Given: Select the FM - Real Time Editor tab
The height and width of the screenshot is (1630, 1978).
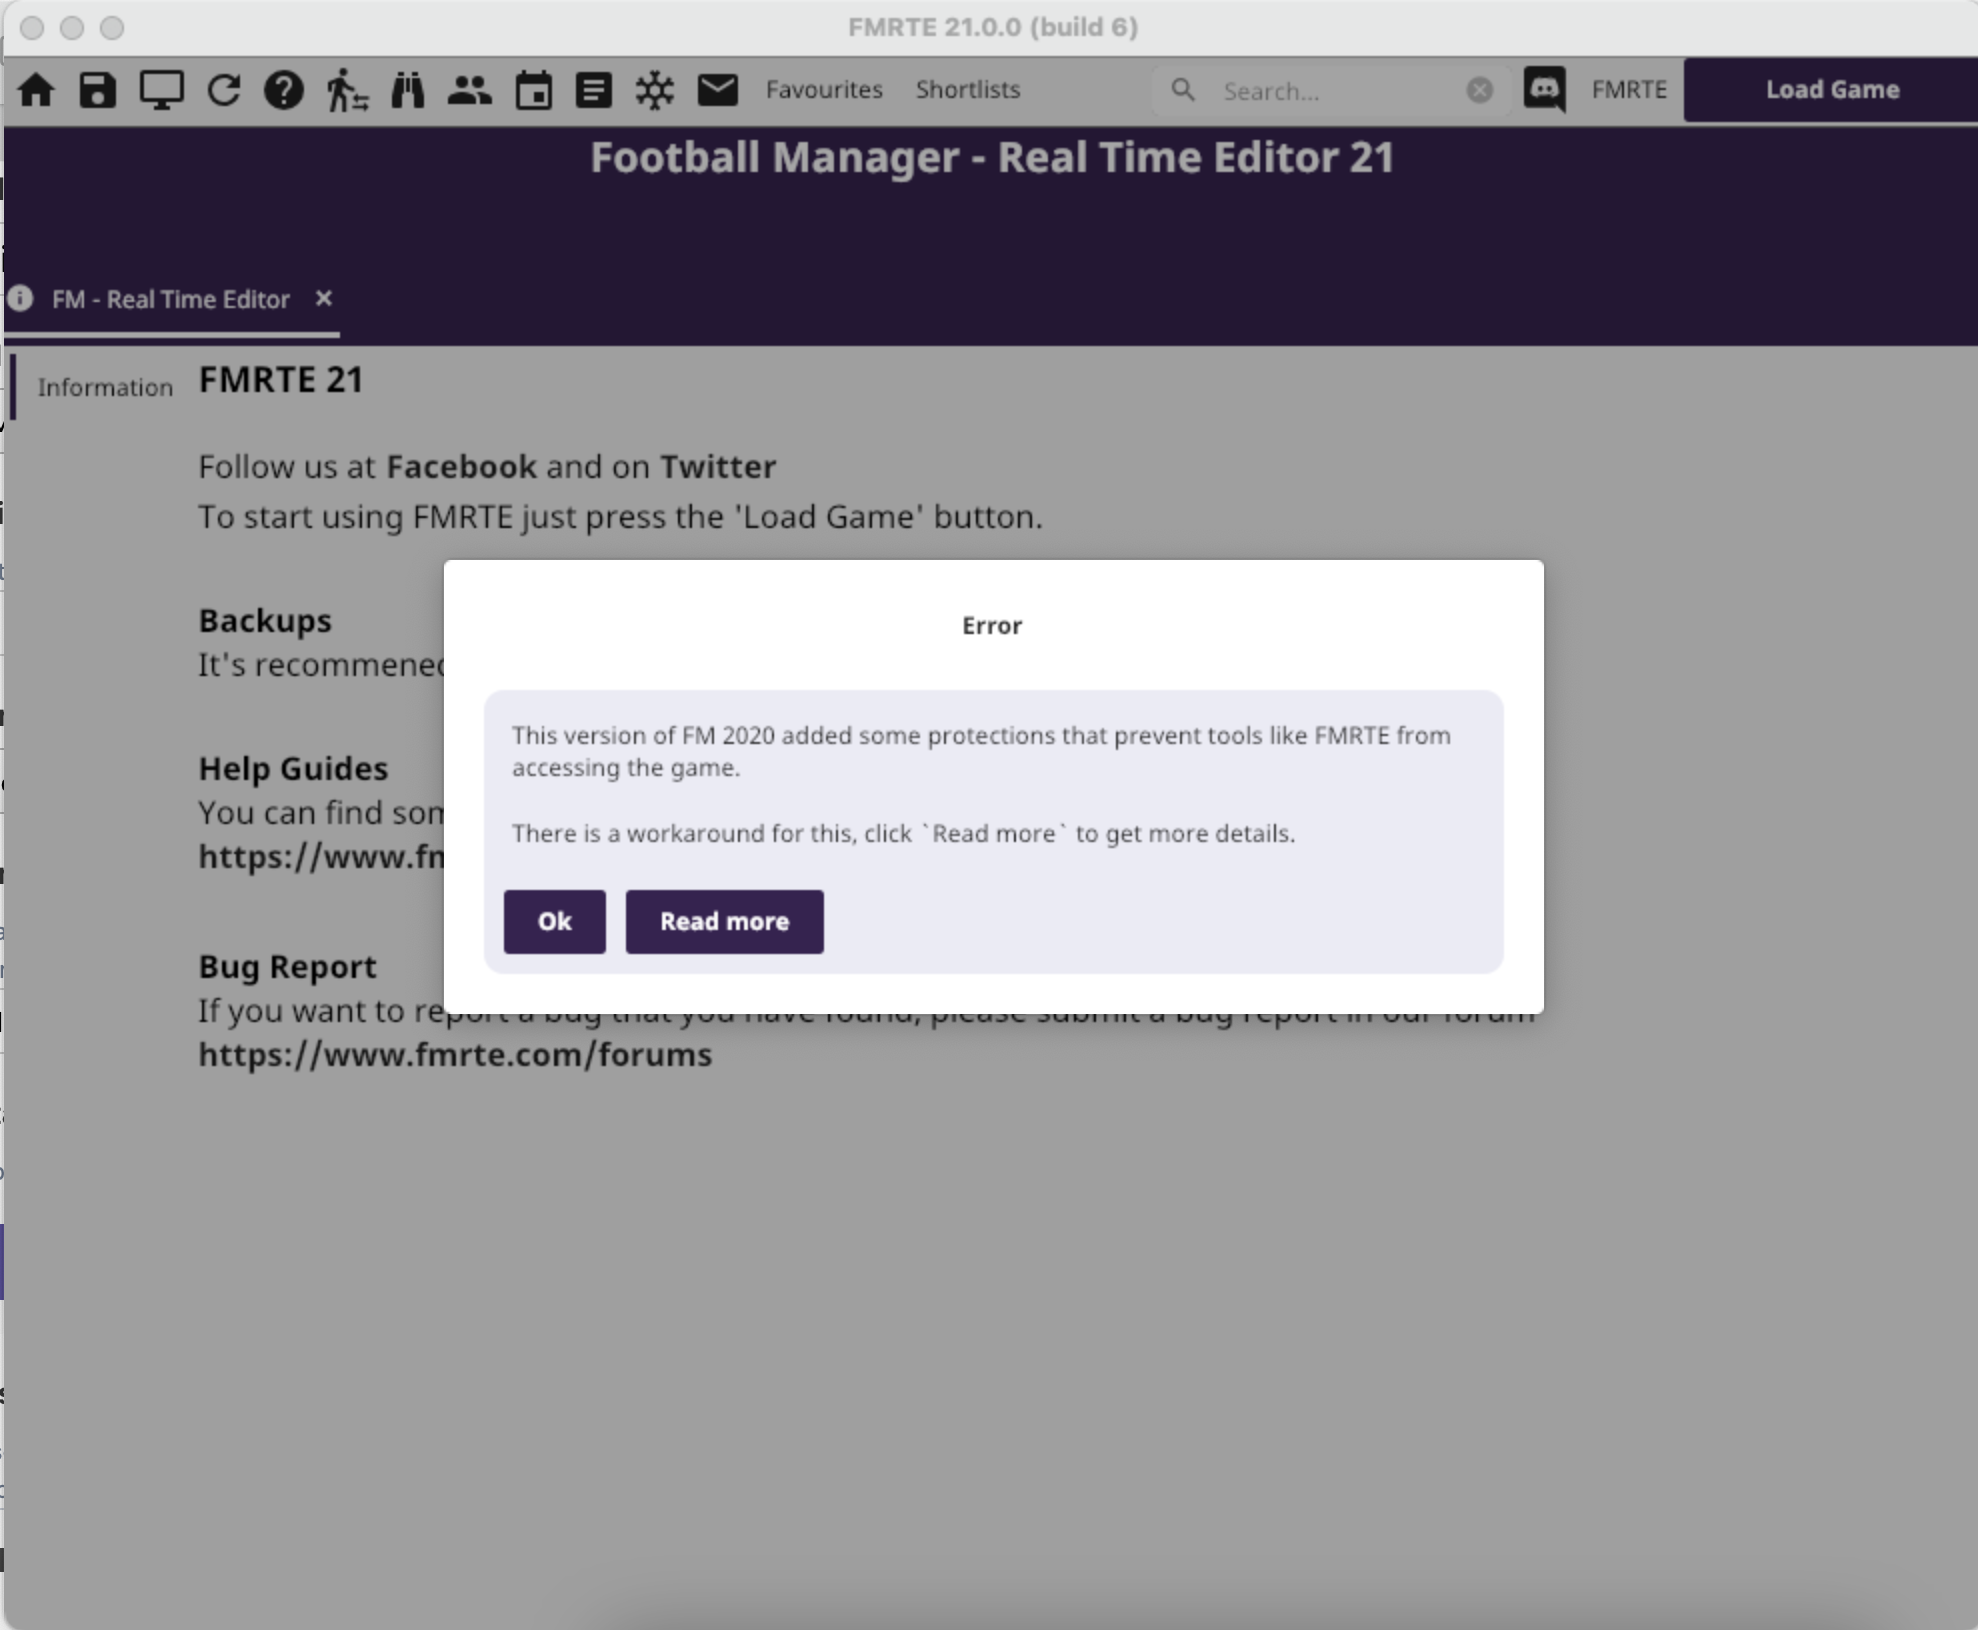Looking at the screenshot, I should (x=171, y=299).
